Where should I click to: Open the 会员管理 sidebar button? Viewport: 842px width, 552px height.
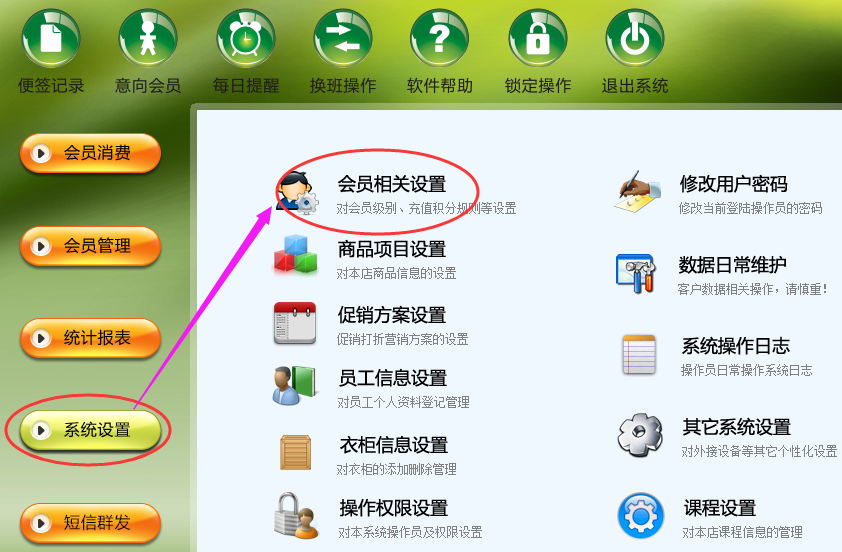pyautogui.click(x=90, y=246)
